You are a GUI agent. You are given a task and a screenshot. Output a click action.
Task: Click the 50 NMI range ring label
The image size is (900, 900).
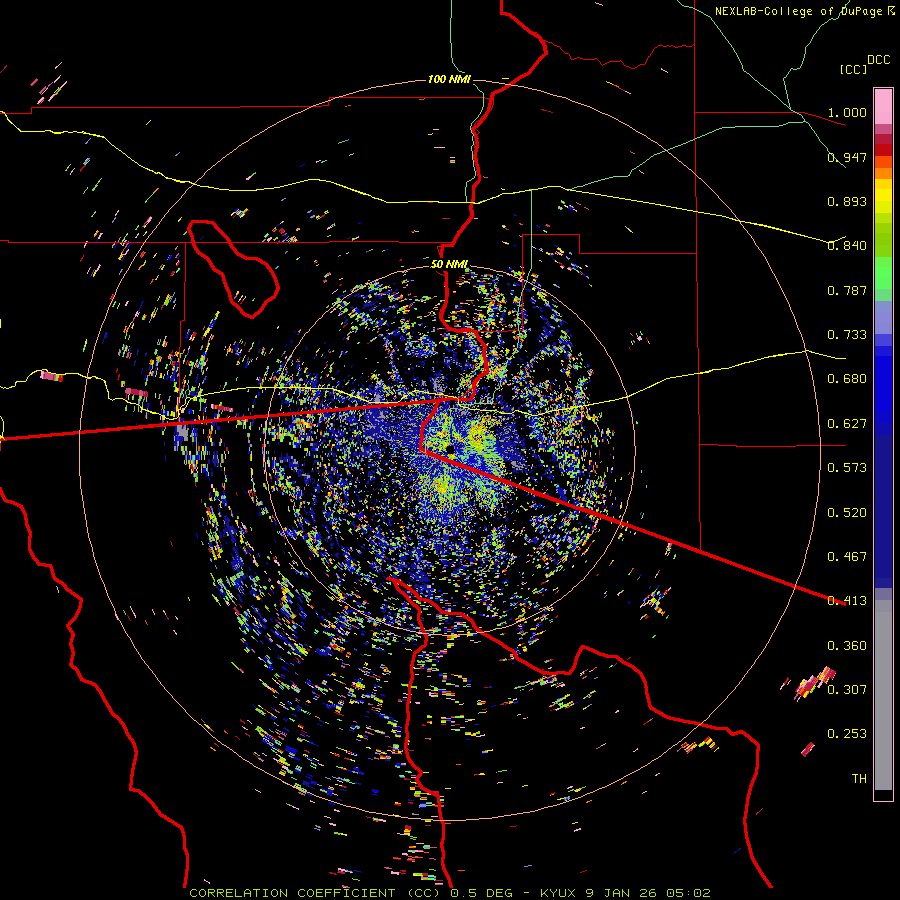pyautogui.click(x=449, y=264)
